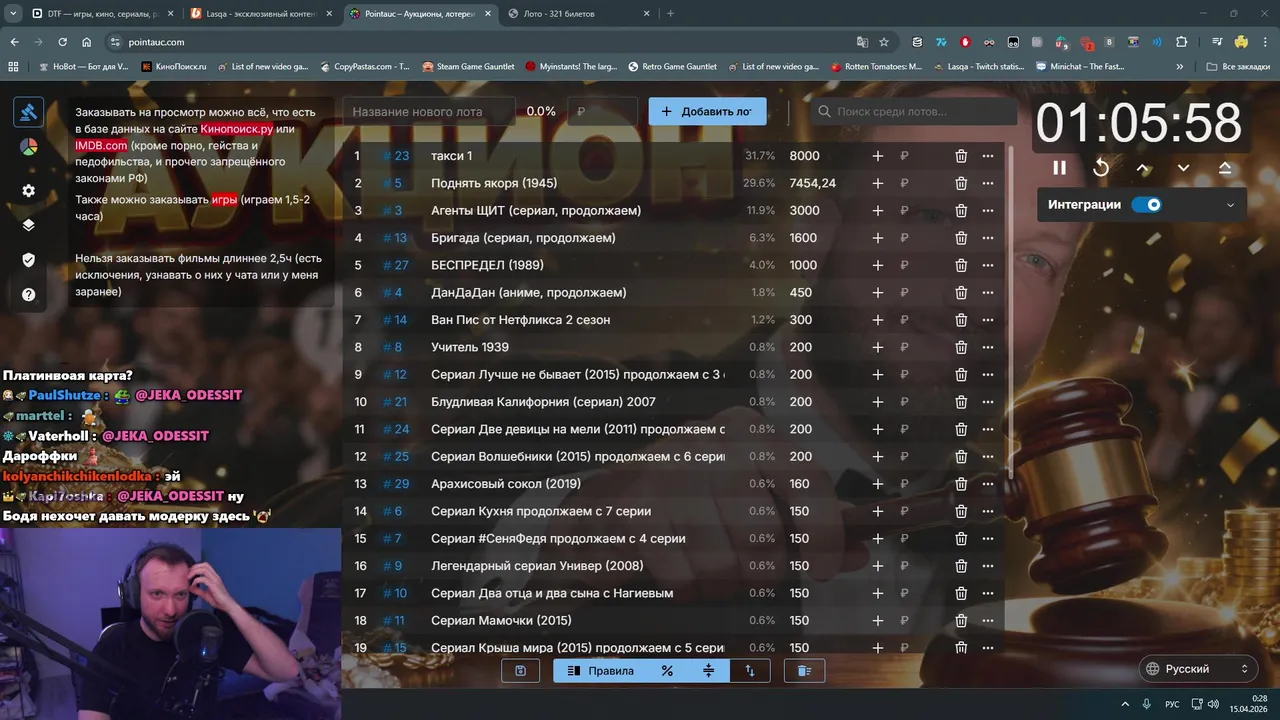Bookmark this page with star icon
This screenshot has height=720, width=1280.
[884, 42]
